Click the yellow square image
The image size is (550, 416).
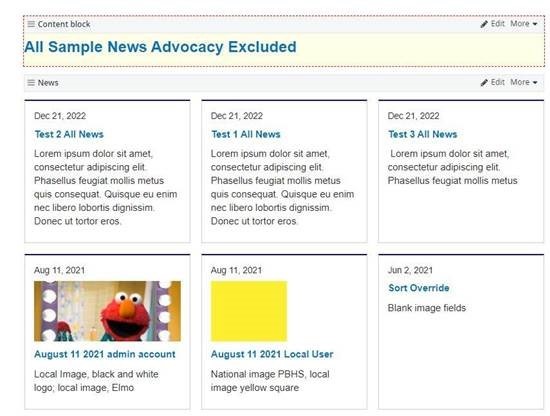coord(249,311)
